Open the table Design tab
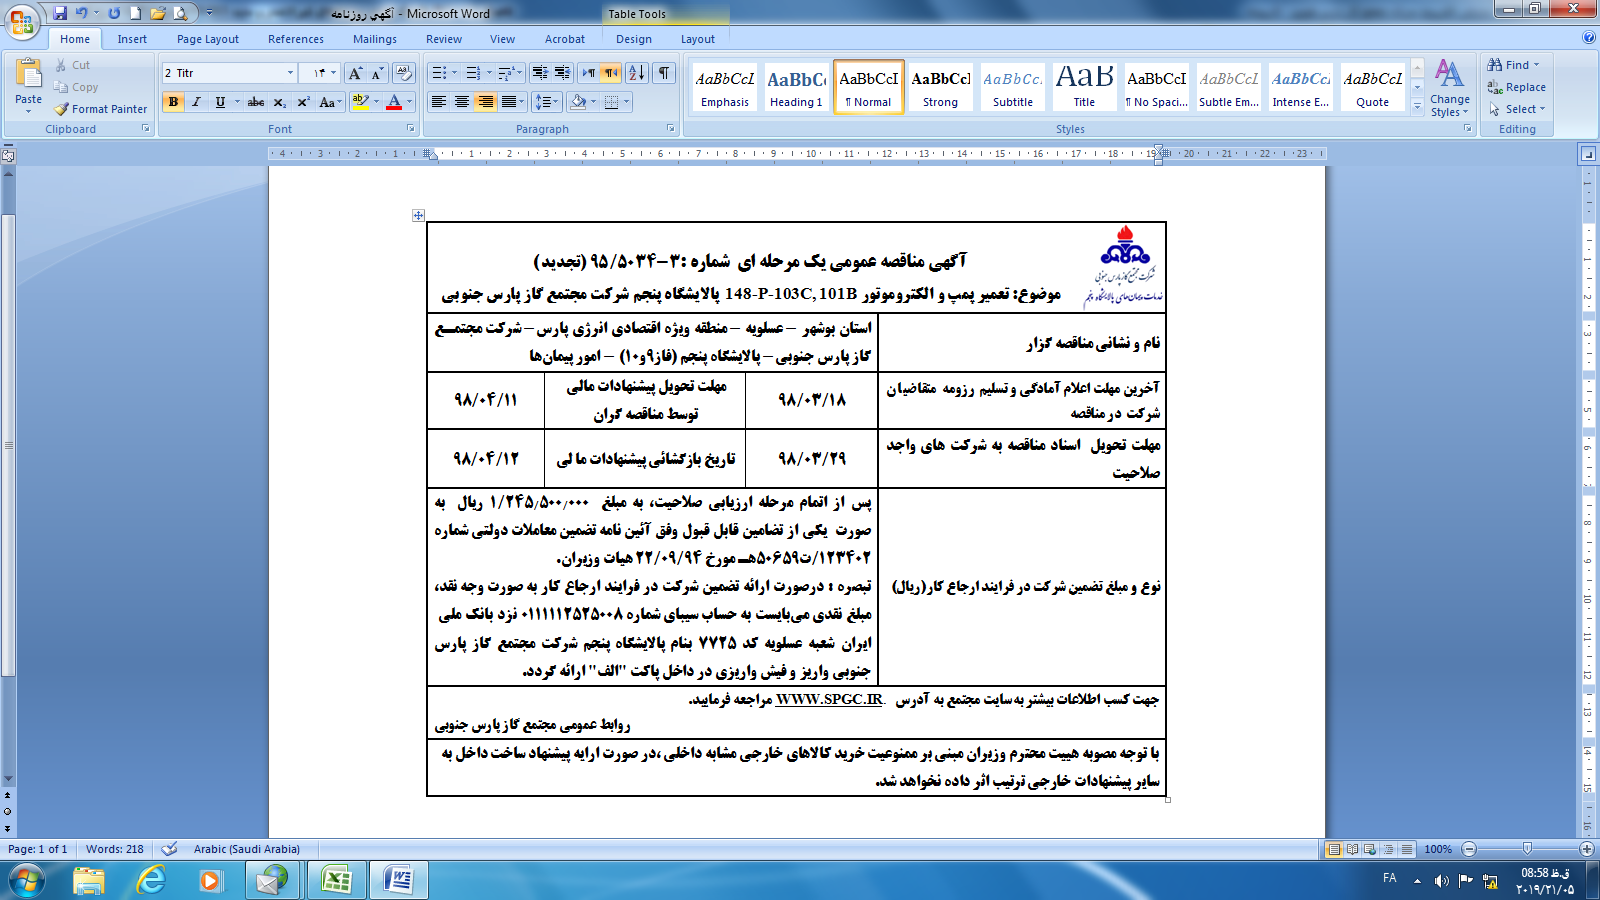1600x900 pixels. point(634,39)
